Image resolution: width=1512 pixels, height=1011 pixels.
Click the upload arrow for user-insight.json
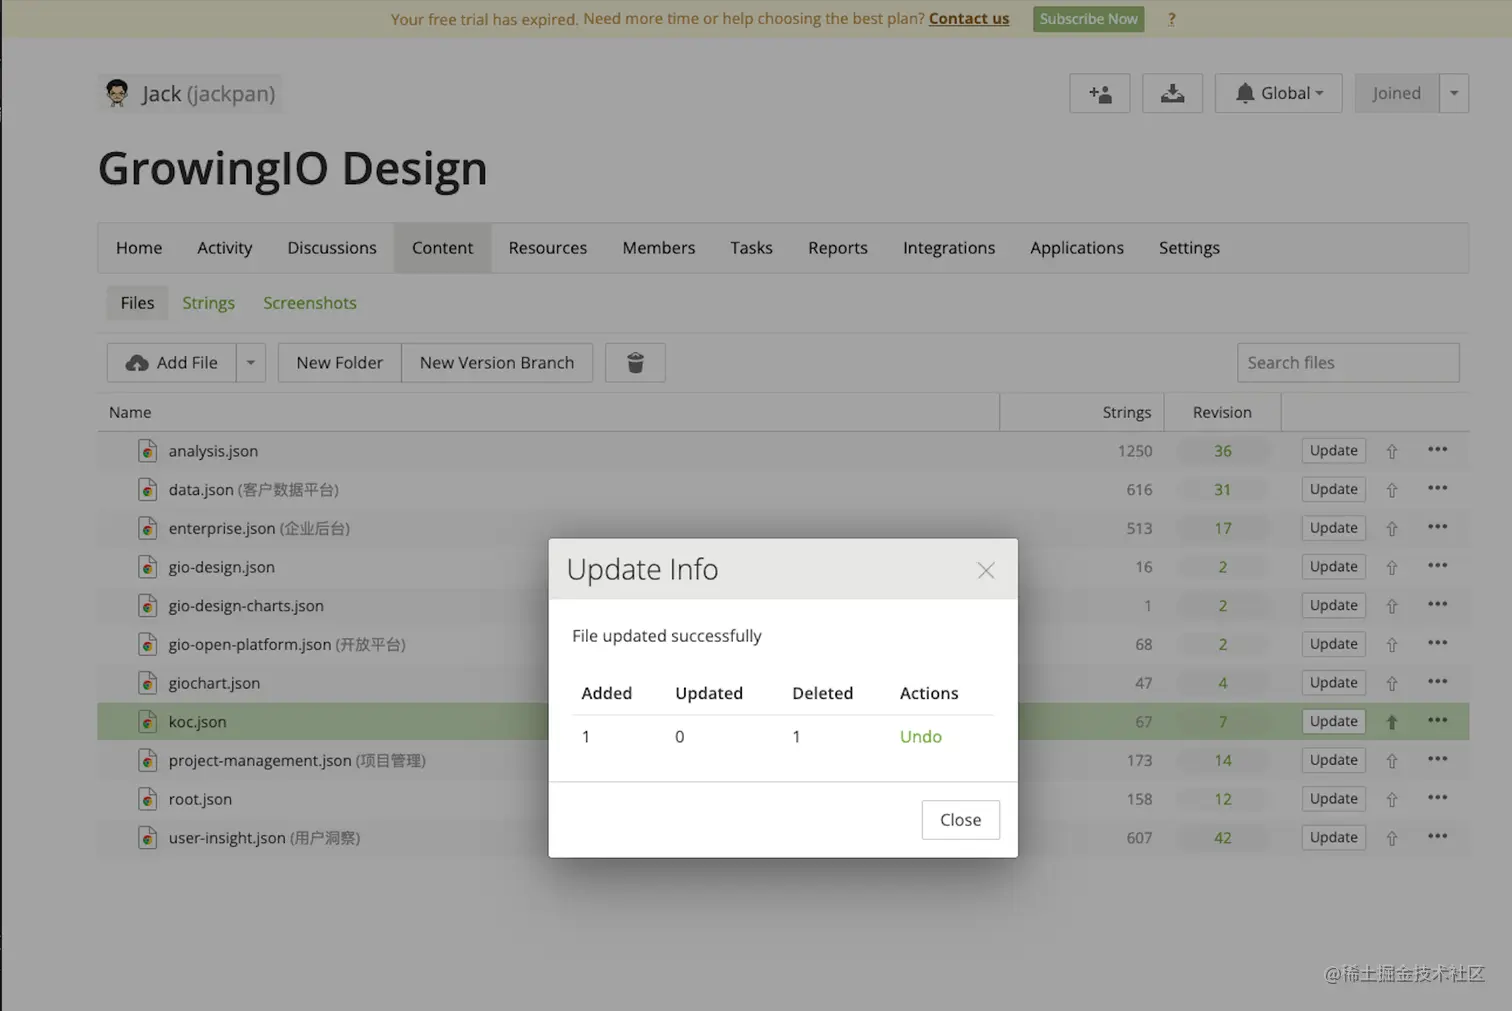pyautogui.click(x=1391, y=838)
